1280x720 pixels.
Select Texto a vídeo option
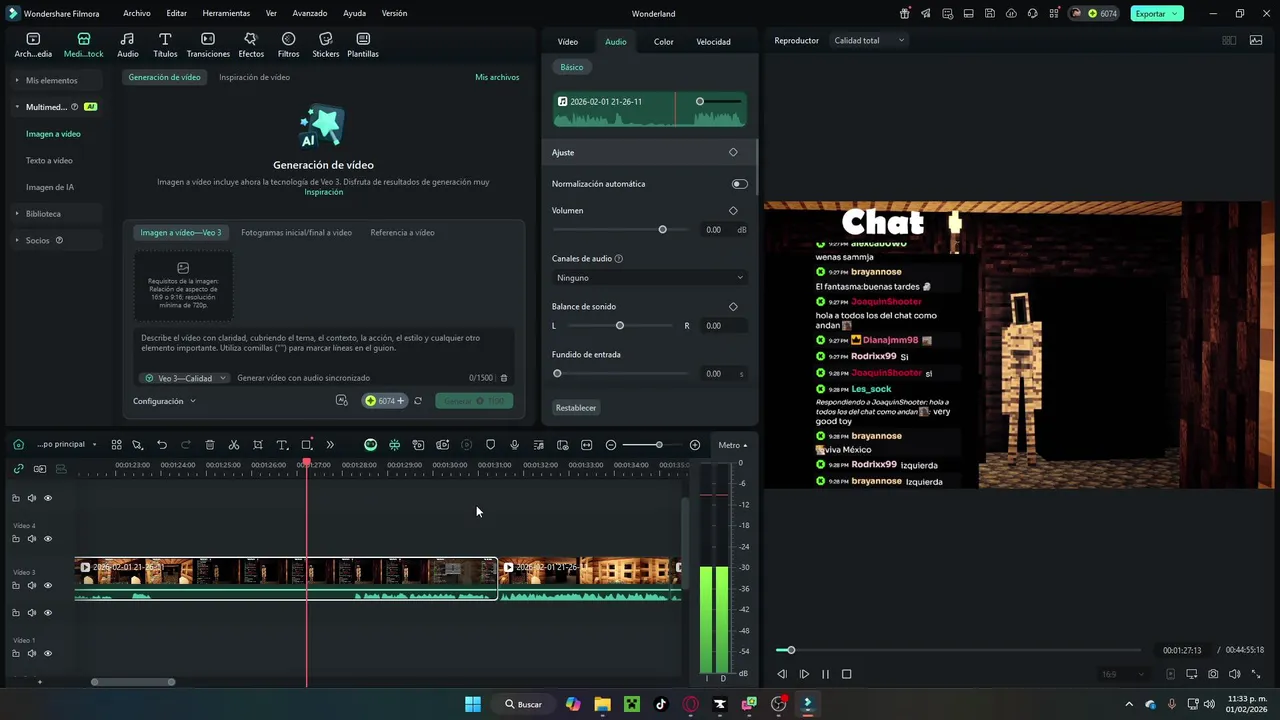tap(49, 161)
